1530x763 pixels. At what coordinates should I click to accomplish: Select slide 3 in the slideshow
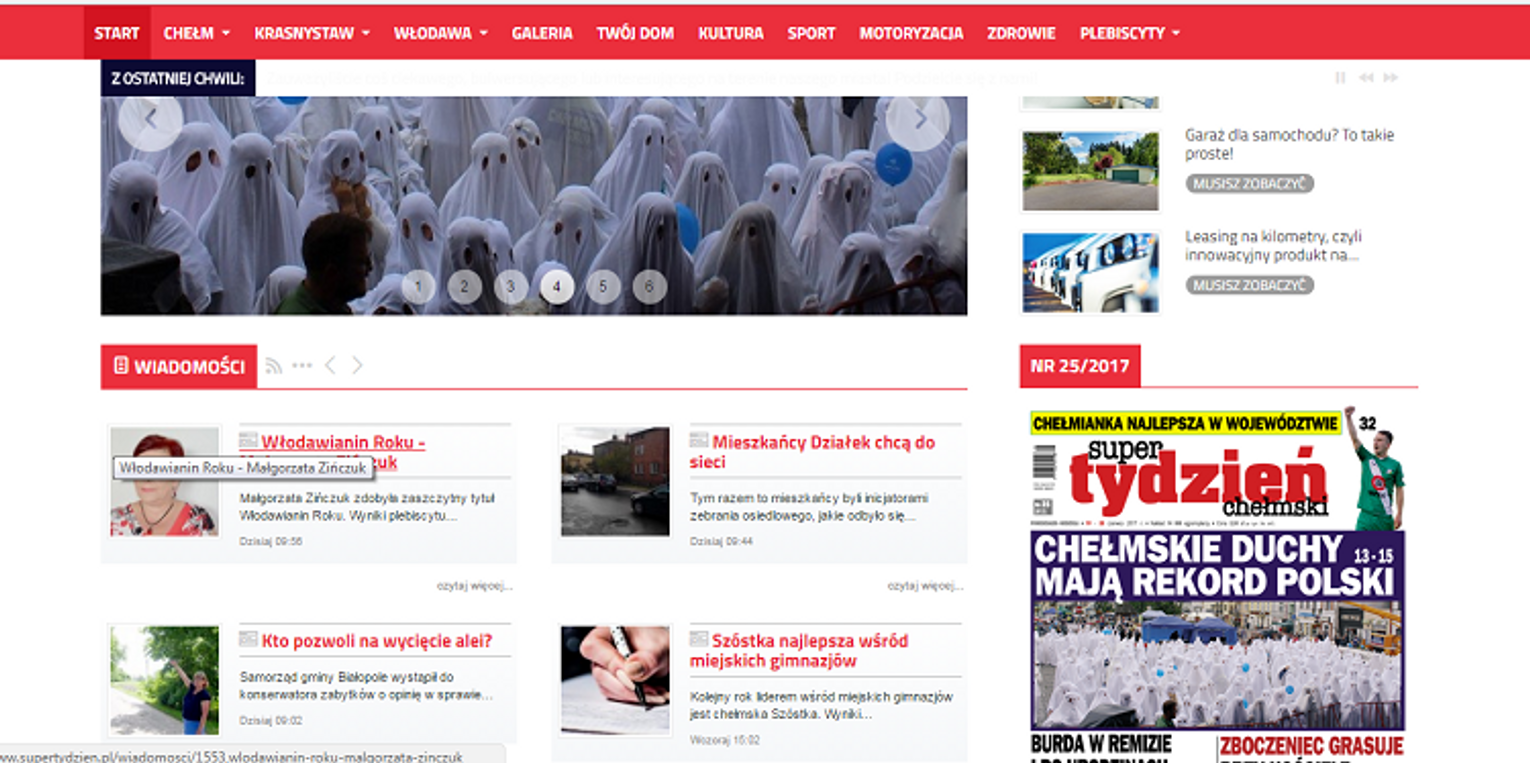(510, 287)
